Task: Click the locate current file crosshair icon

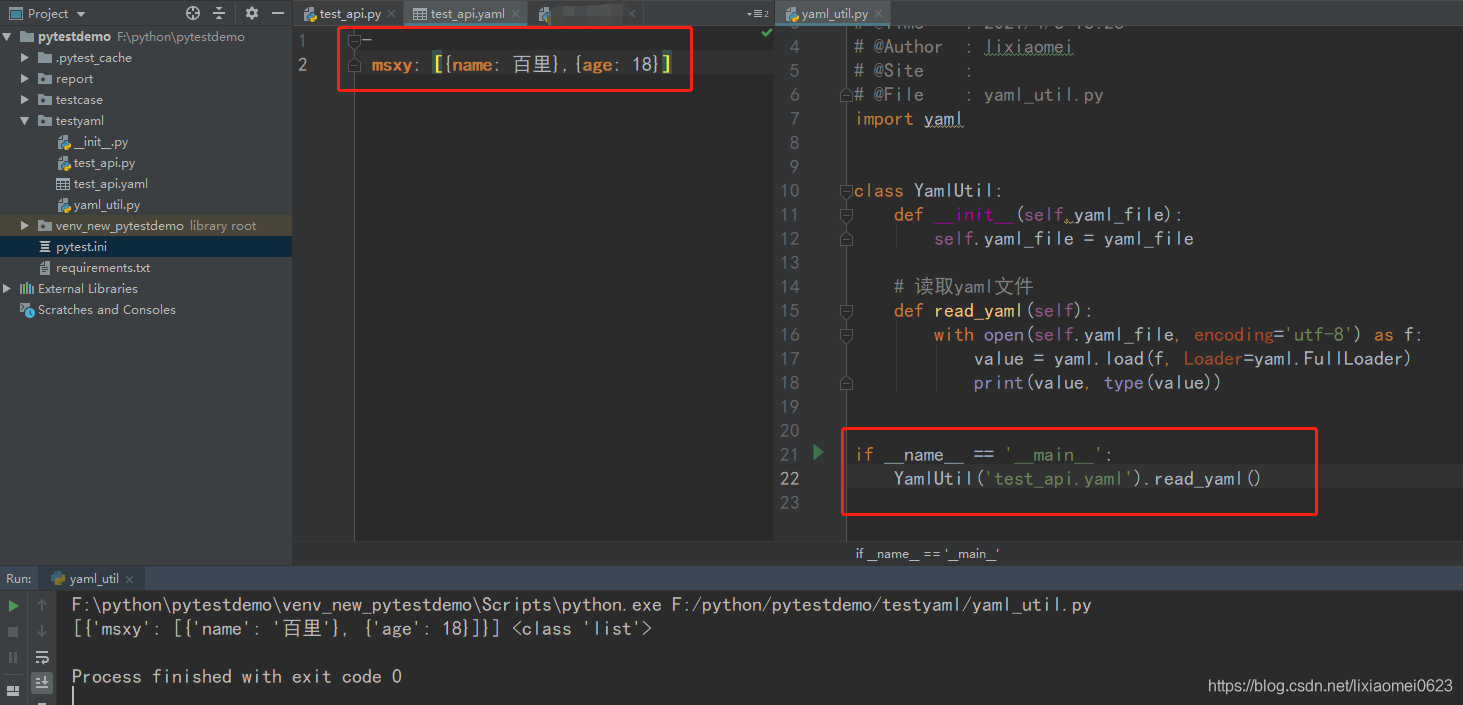Action: pyautogui.click(x=193, y=13)
